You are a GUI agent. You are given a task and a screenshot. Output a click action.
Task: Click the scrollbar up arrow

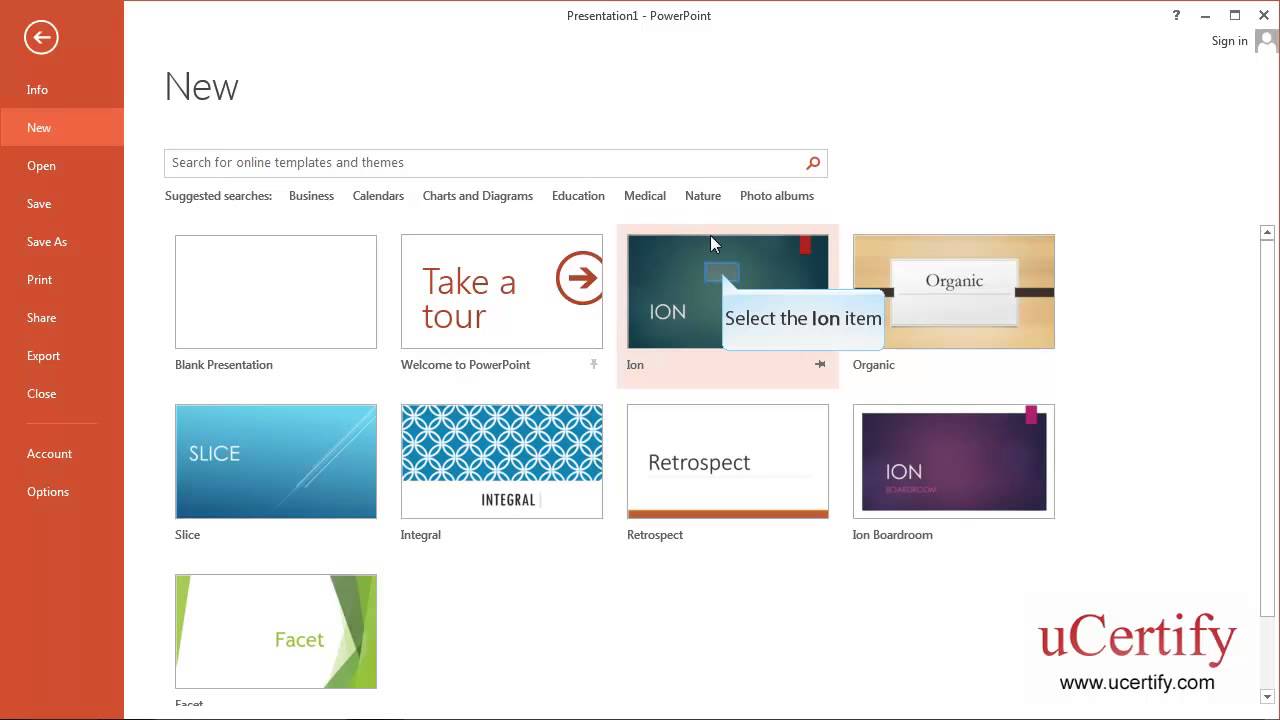(x=1267, y=233)
